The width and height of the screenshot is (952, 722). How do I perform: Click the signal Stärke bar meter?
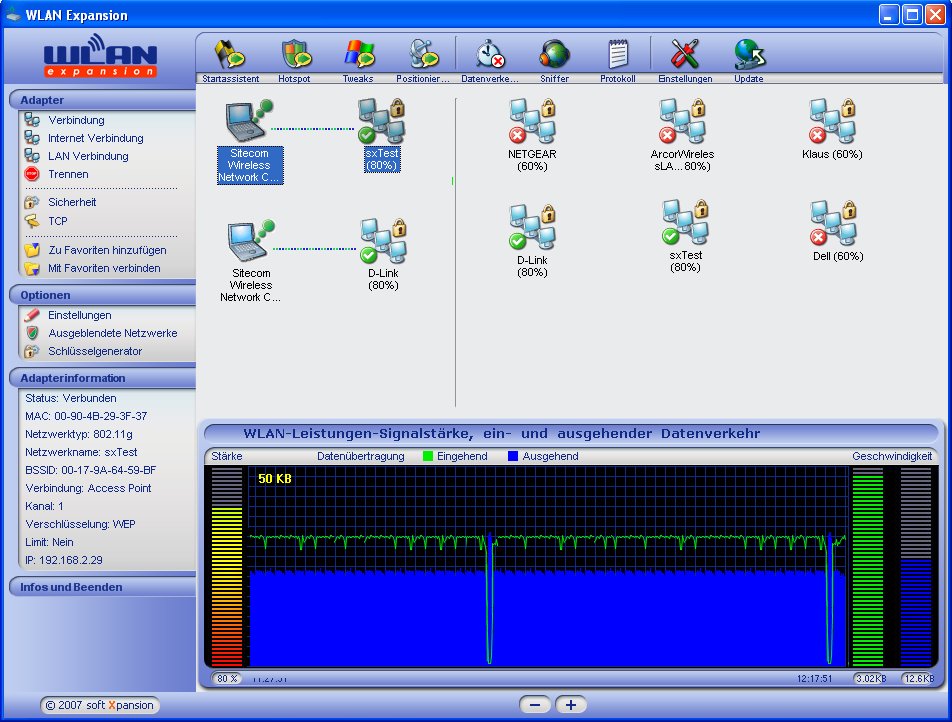[226, 567]
